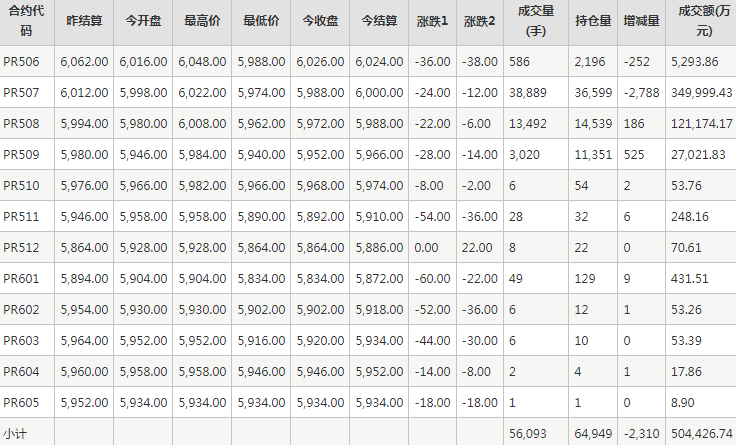Select the 最高价 column header
Viewport: 736px width, 445px height.
pyautogui.click(x=202, y=21)
